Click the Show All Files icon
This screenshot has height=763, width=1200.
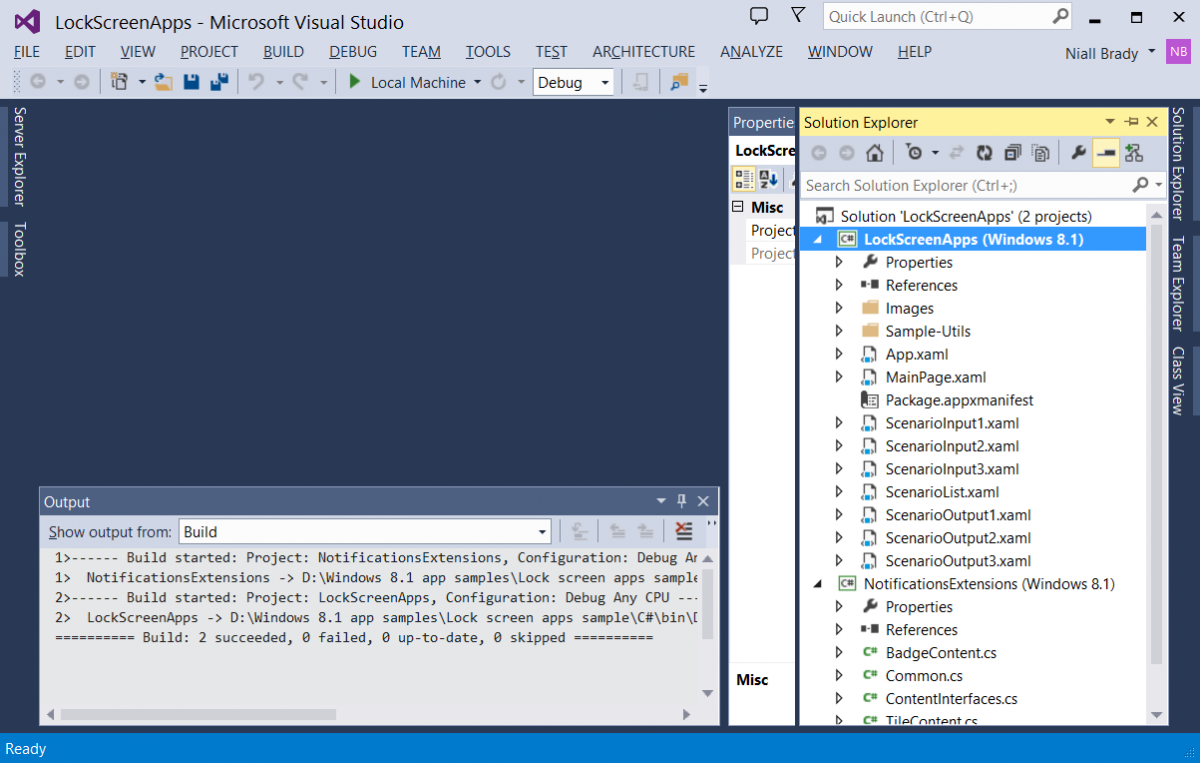tap(1041, 153)
